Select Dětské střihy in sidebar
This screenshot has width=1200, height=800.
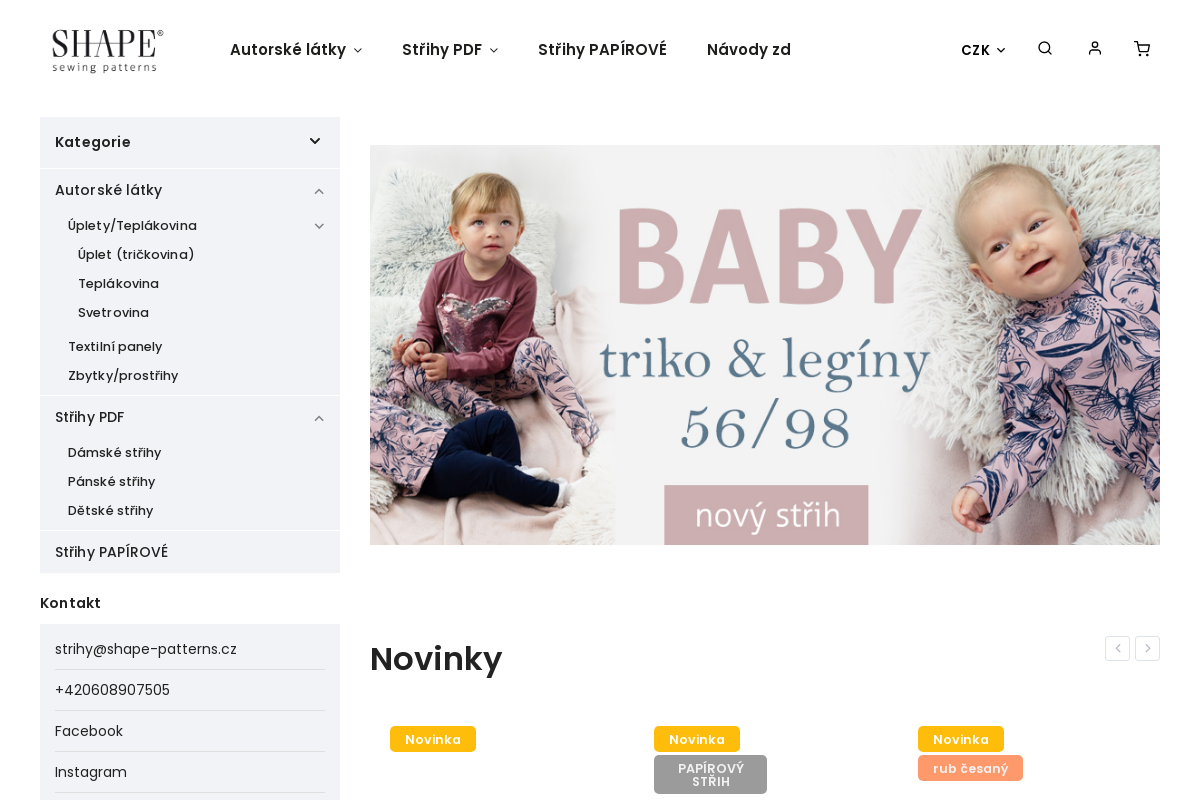pos(111,511)
